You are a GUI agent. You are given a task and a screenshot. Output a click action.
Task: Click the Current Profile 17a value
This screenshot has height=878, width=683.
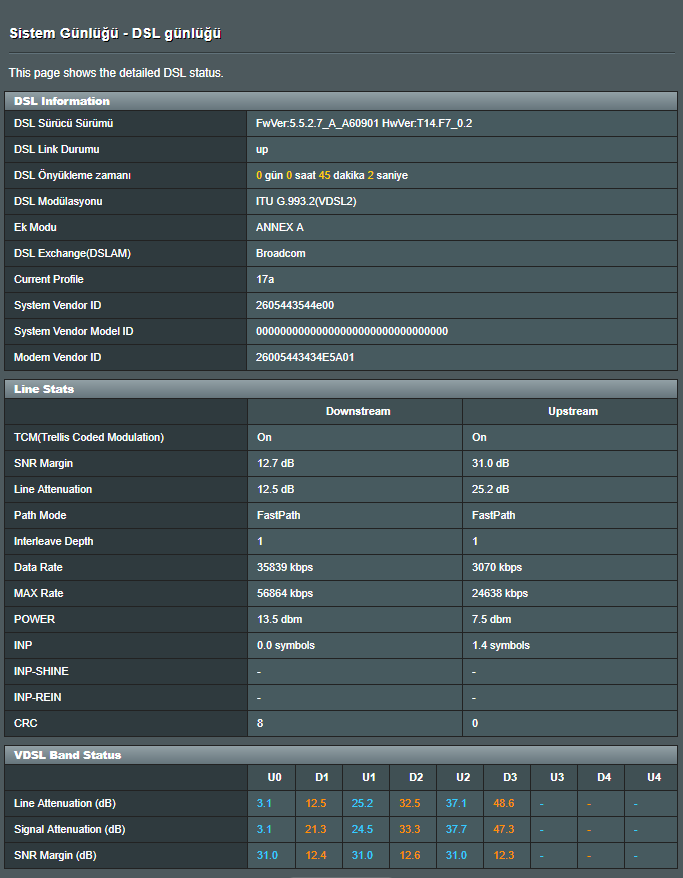pyautogui.click(x=265, y=279)
